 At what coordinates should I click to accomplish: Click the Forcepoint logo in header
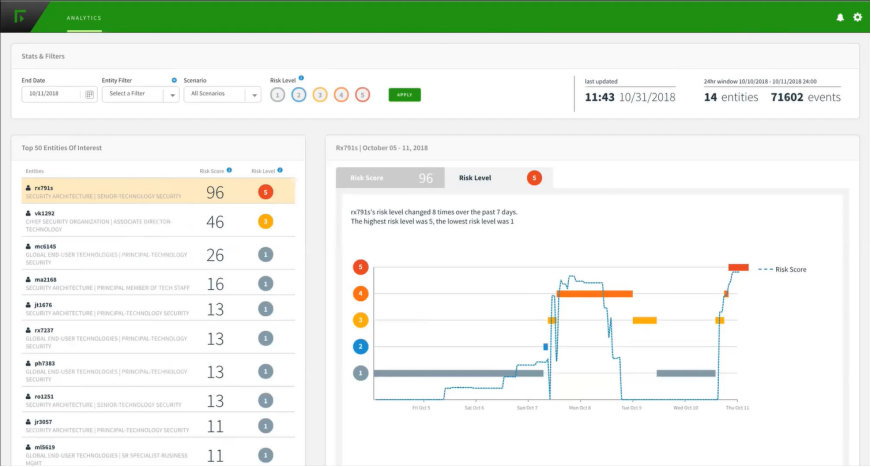click(20, 16)
